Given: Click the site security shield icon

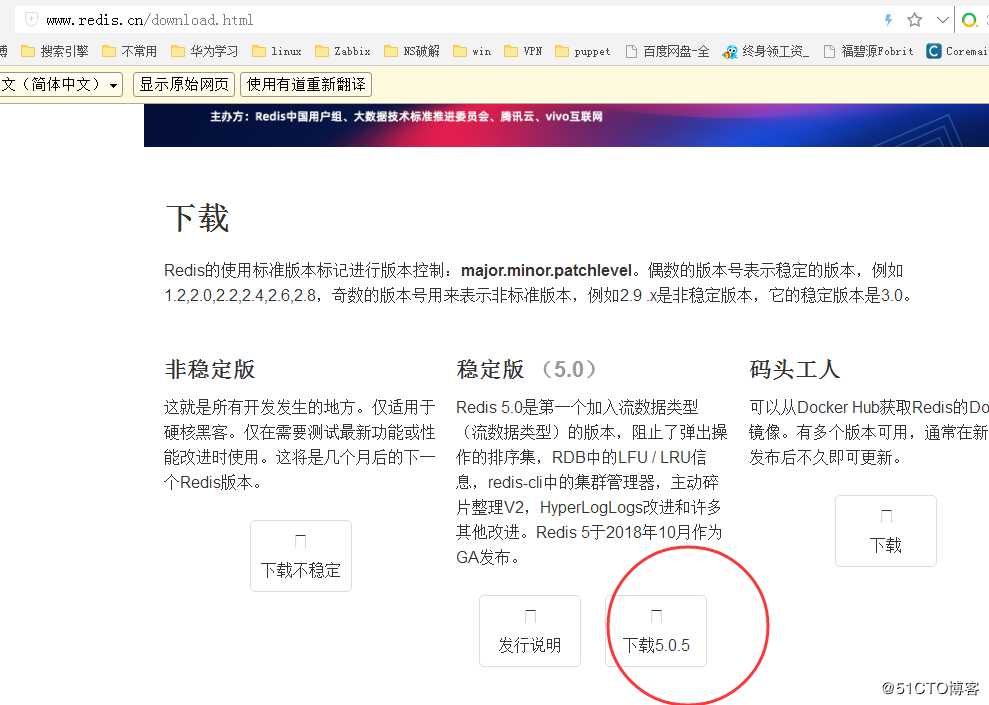Looking at the screenshot, I should pyautogui.click(x=30, y=20).
